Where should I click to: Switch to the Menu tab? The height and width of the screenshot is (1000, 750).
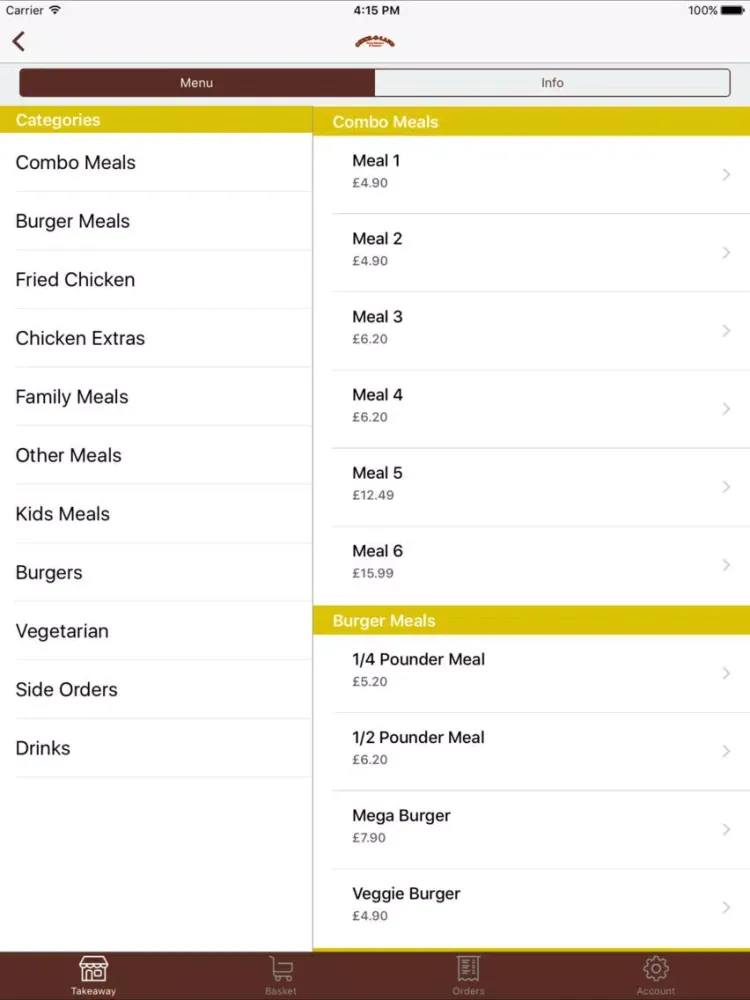tap(197, 83)
